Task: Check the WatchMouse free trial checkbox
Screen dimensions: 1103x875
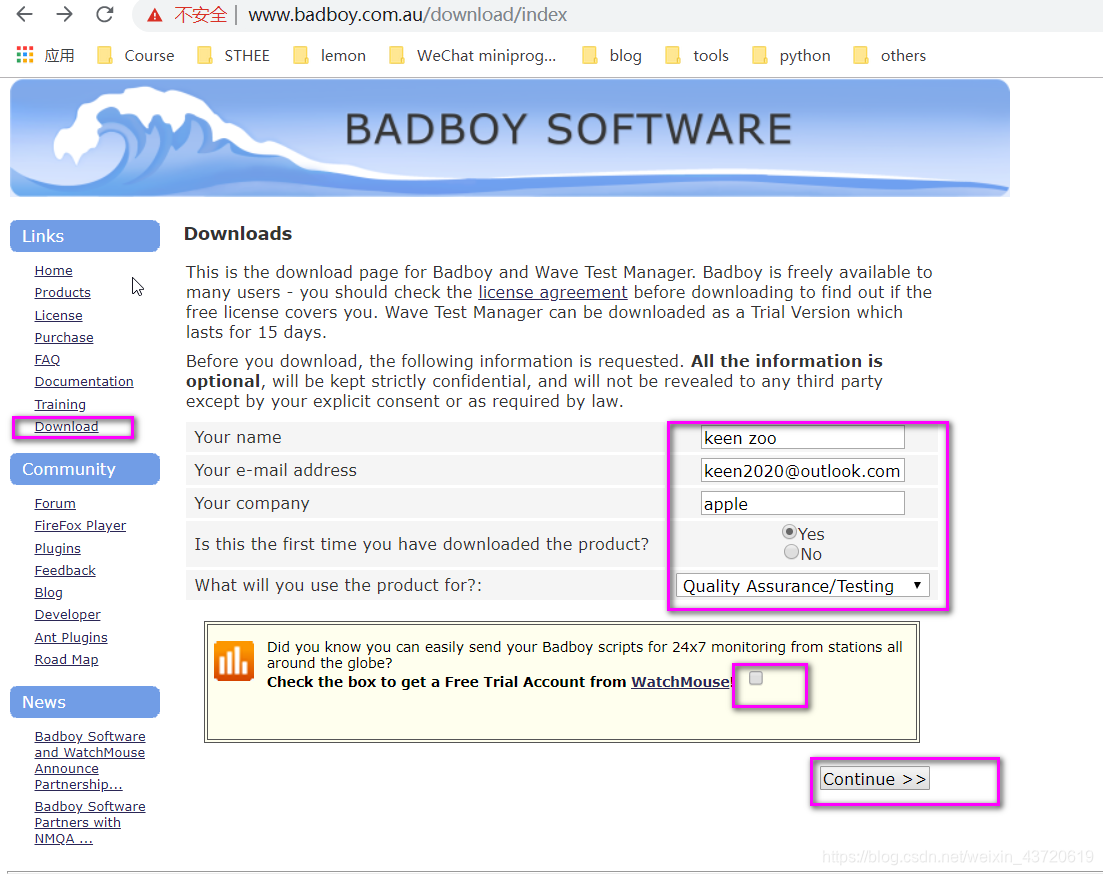Action: click(756, 678)
